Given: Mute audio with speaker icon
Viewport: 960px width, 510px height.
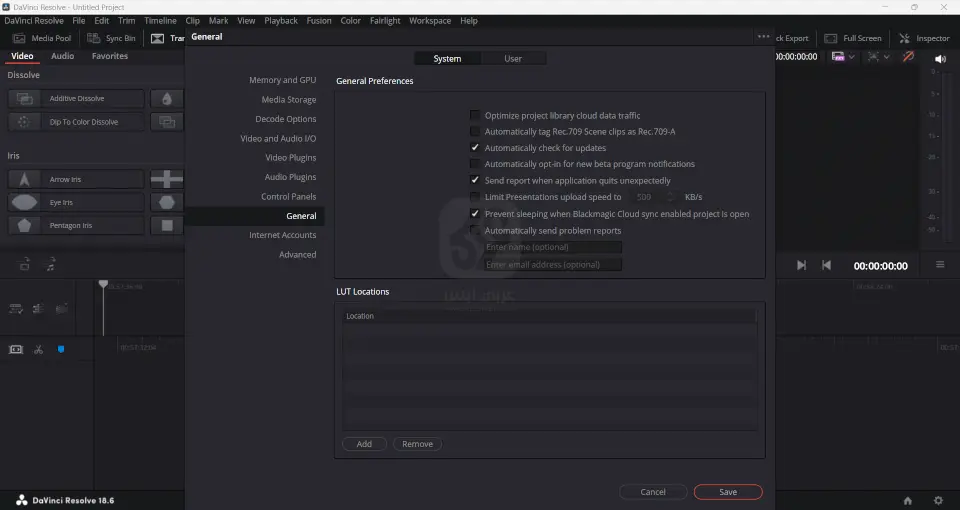Looking at the screenshot, I should pos(940,59).
